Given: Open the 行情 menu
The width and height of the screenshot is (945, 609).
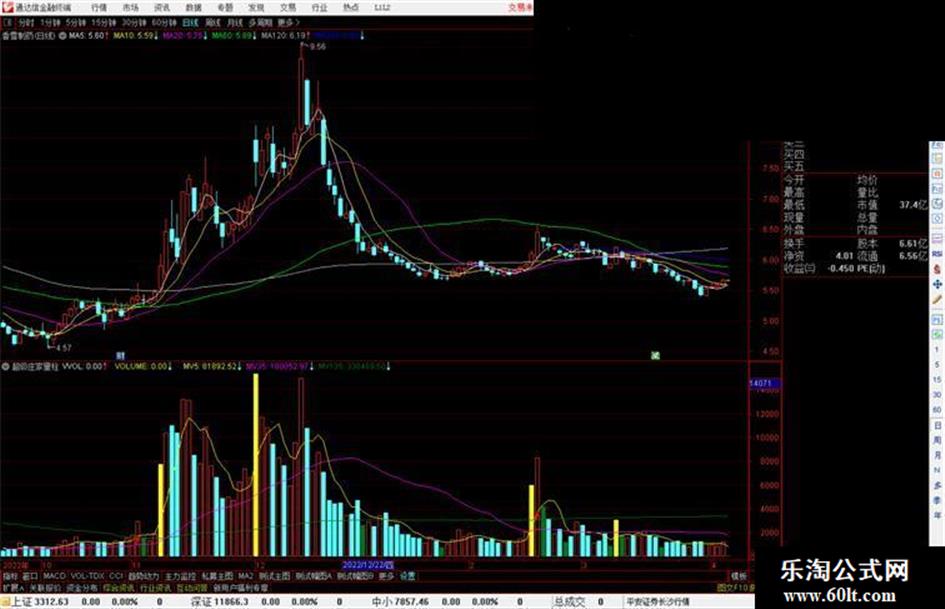Looking at the screenshot, I should click(x=99, y=8).
